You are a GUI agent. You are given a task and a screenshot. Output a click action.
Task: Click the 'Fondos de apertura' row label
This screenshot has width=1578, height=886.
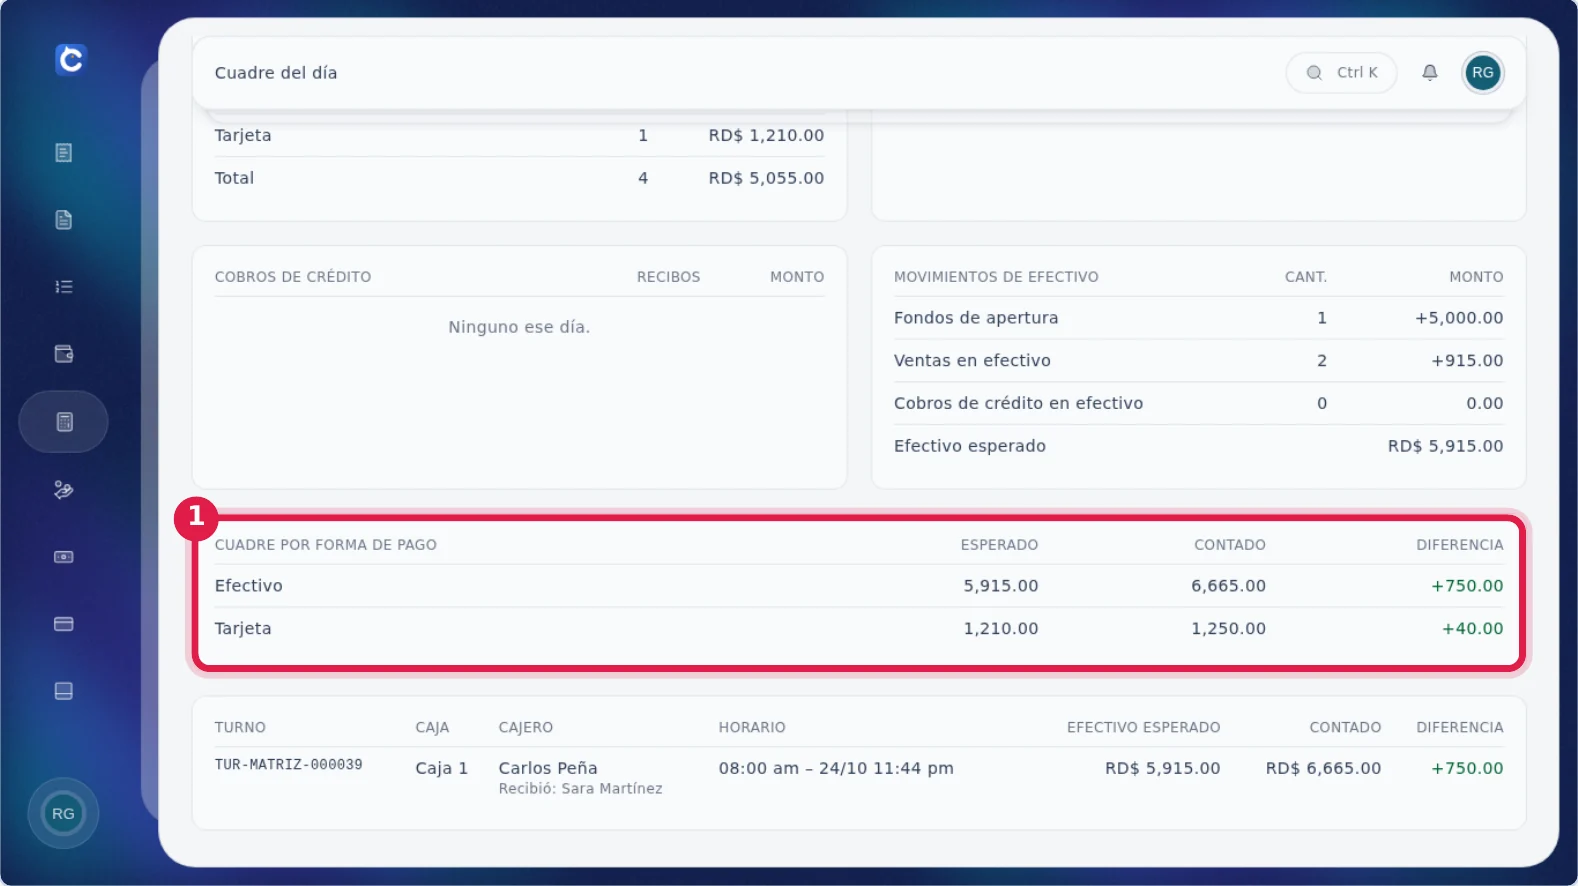pyautogui.click(x=976, y=318)
